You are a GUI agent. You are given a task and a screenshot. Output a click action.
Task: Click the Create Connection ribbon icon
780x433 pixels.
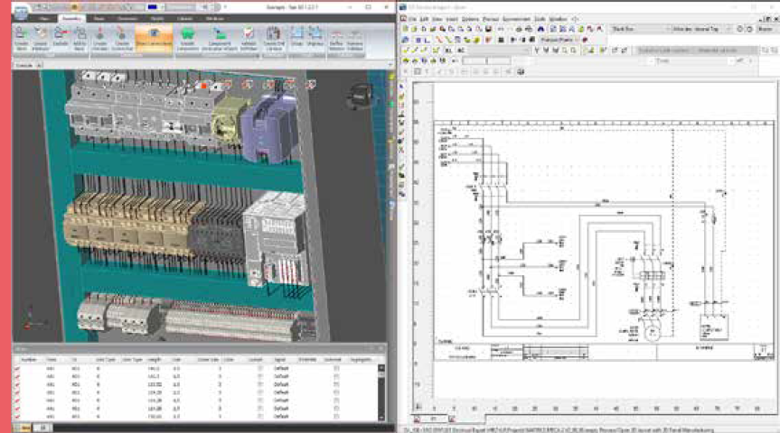tap(122, 38)
